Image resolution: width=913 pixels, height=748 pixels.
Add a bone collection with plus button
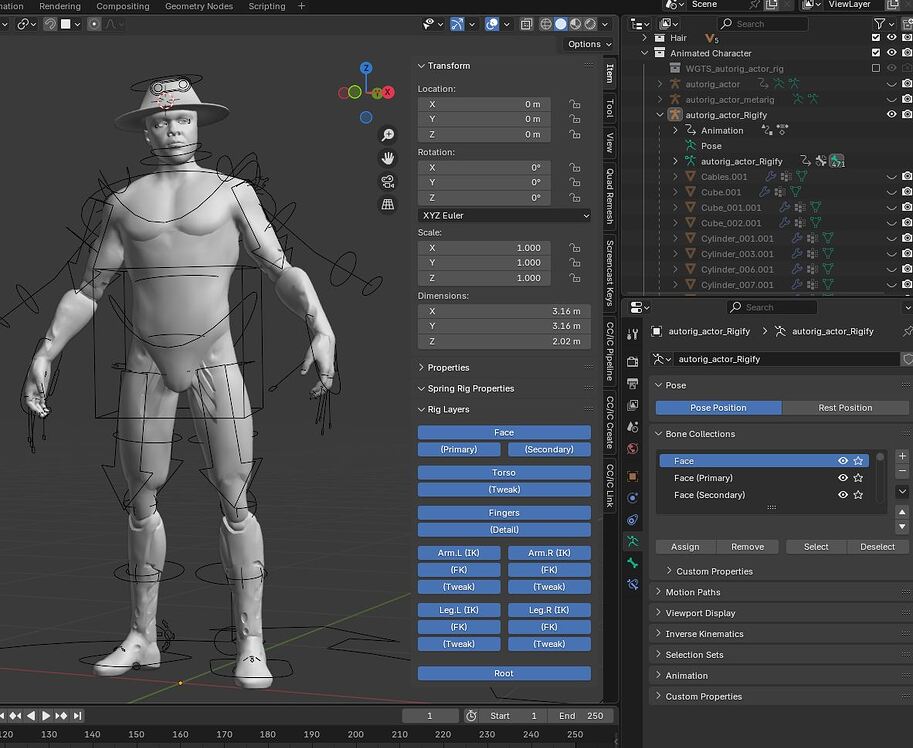902,456
